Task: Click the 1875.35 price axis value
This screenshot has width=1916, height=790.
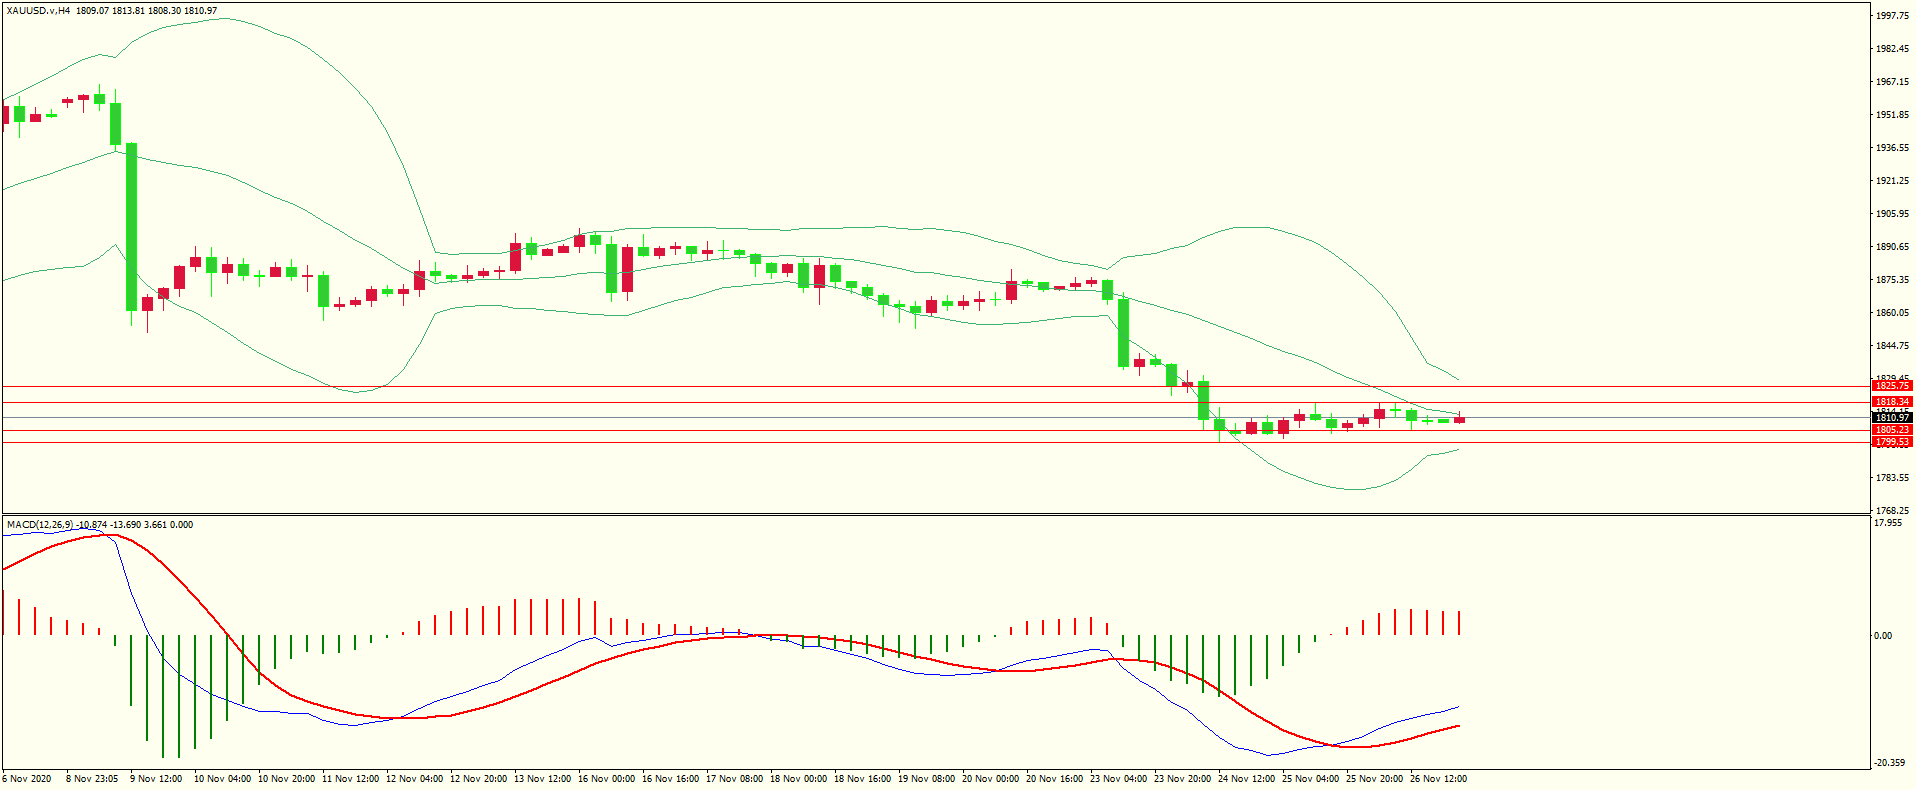Action: pyautogui.click(x=1893, y=280)
